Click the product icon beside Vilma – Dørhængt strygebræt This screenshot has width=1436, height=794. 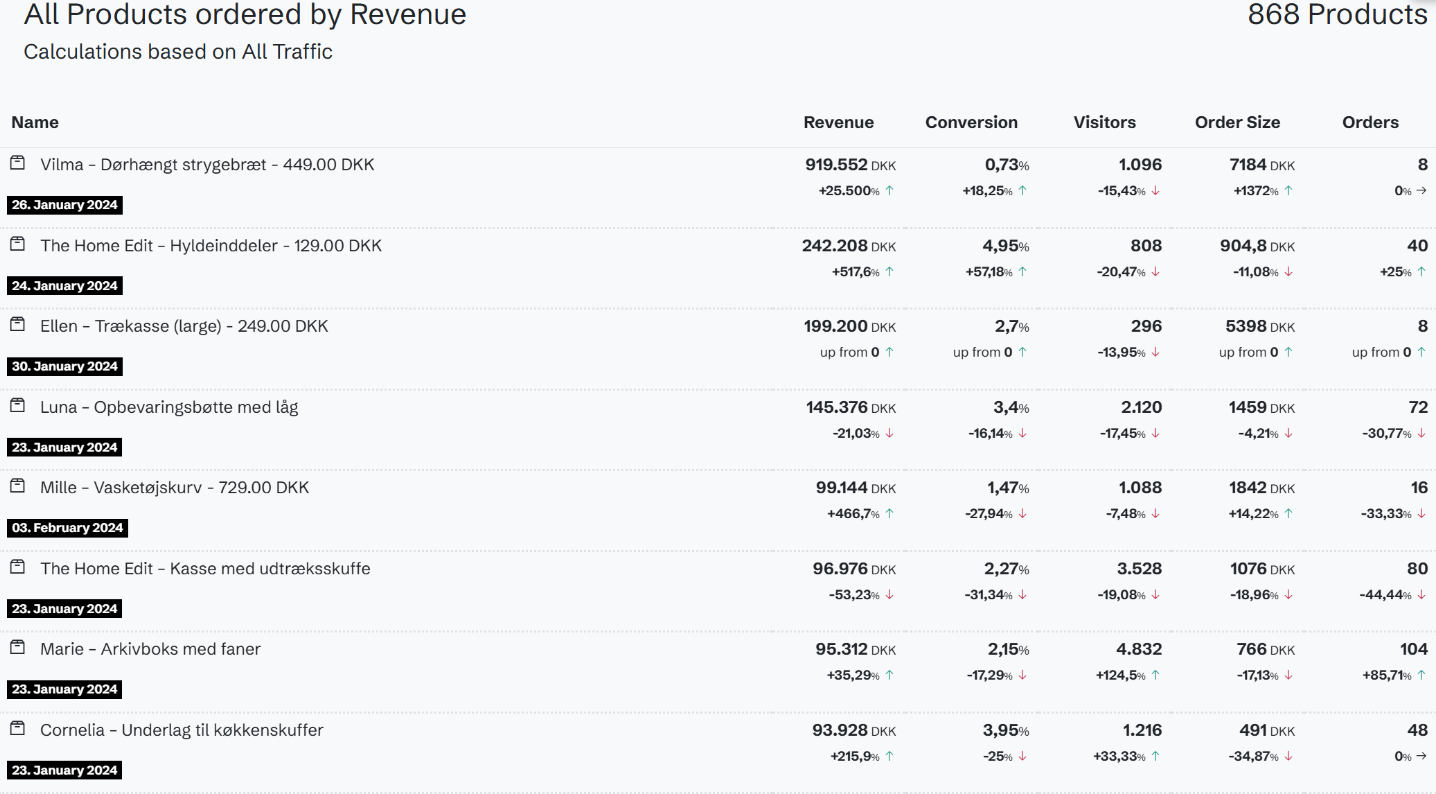[17, 162]
